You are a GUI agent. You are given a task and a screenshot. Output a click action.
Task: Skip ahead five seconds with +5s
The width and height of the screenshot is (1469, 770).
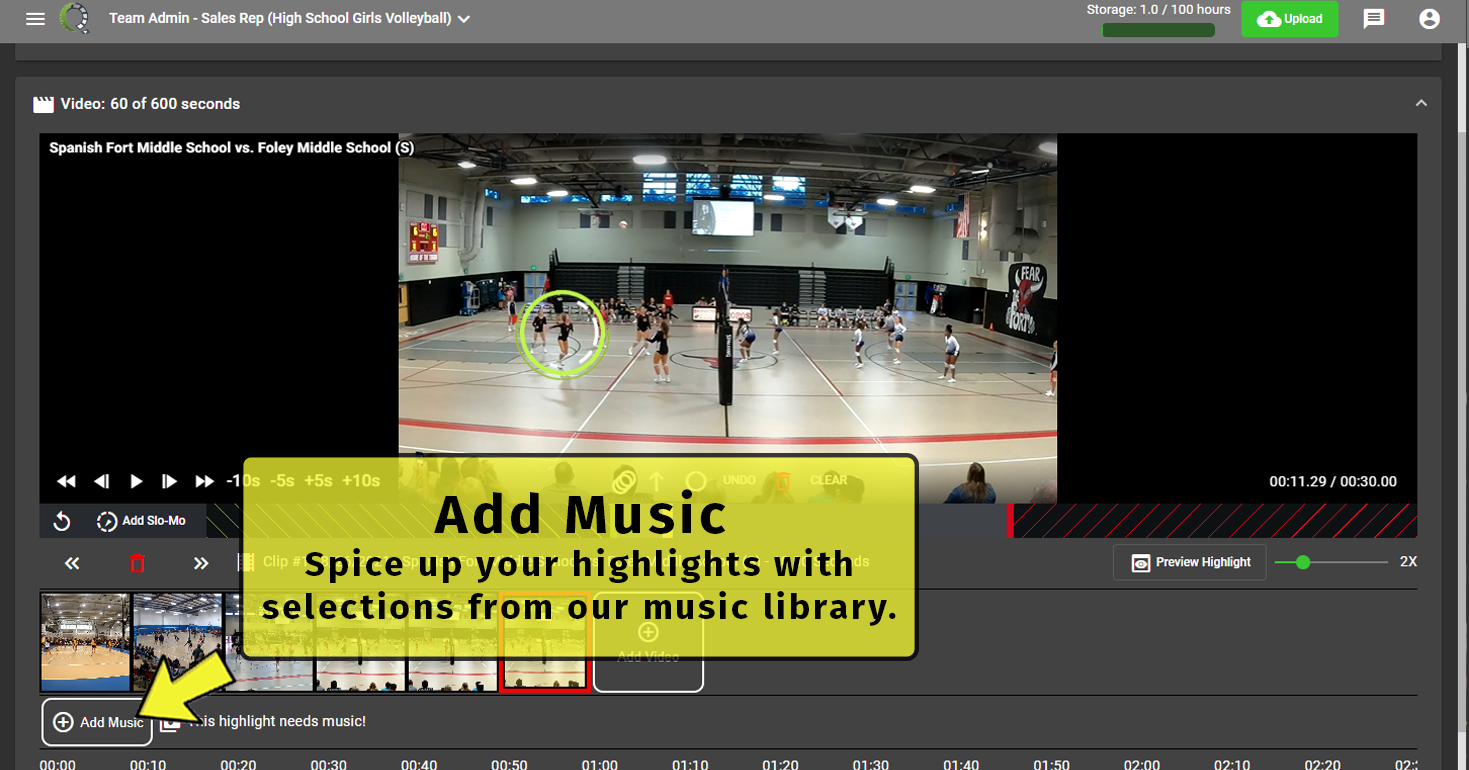coord(318,481)
